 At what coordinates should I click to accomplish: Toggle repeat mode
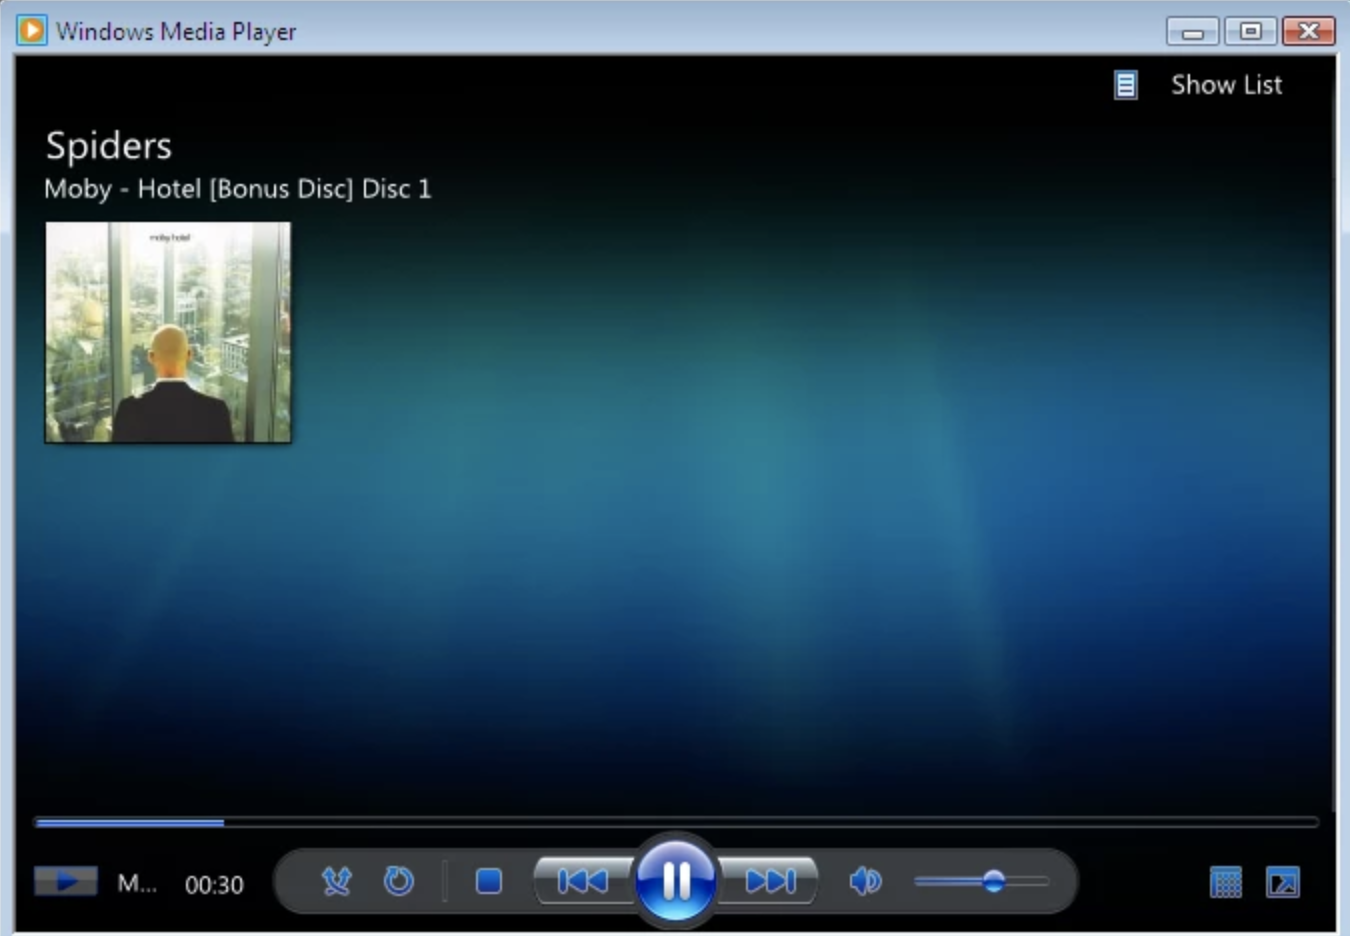399,881
